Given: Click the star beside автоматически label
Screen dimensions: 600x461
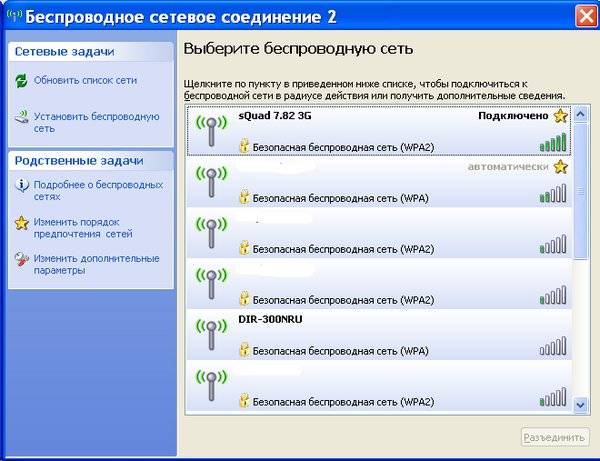Looking at the screenshot, I should [560, 167].
